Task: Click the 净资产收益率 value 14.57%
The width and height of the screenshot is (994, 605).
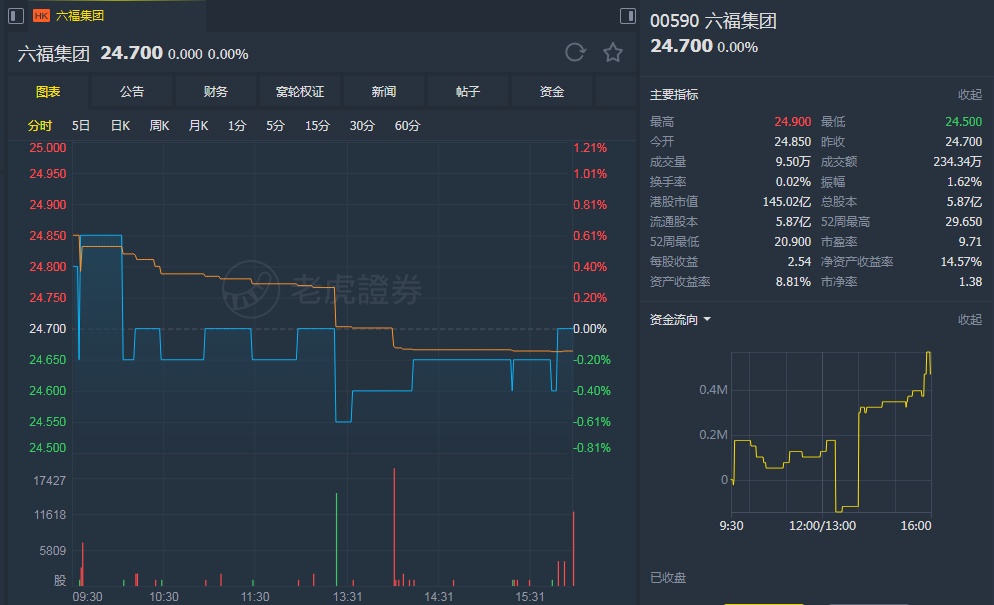Action: point(961,261)
